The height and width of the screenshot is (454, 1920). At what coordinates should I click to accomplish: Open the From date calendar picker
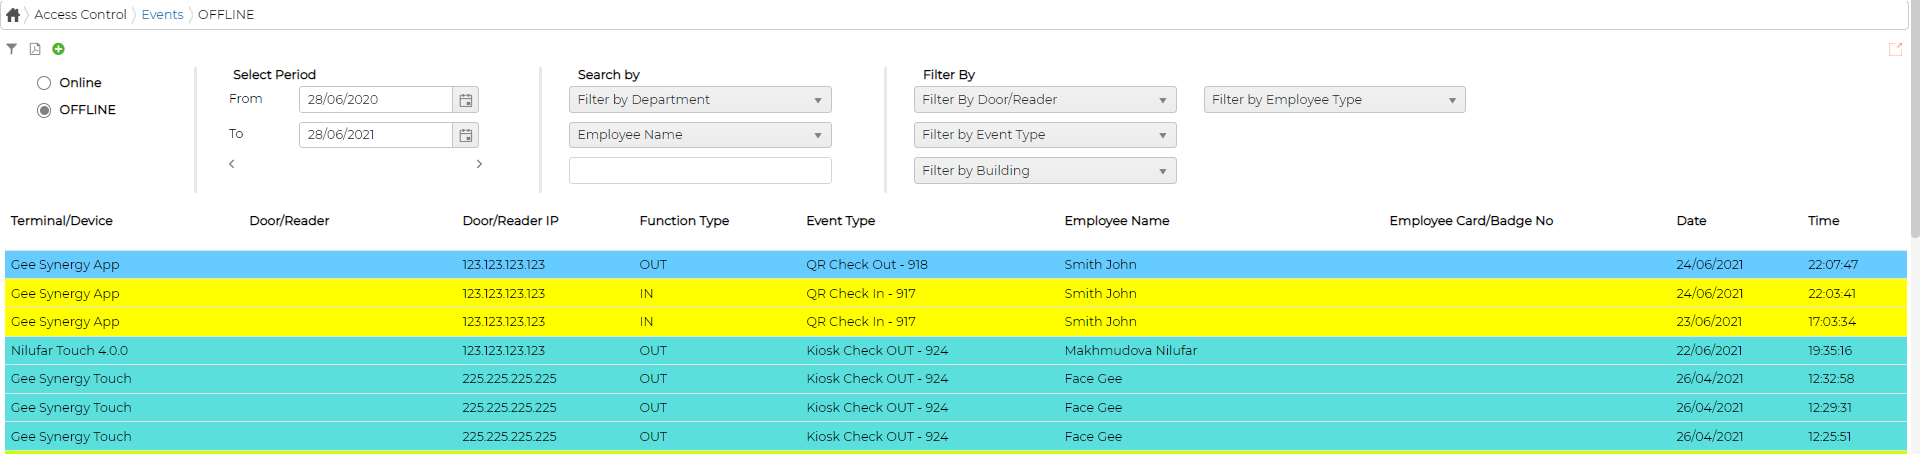[x=466, y=100]
